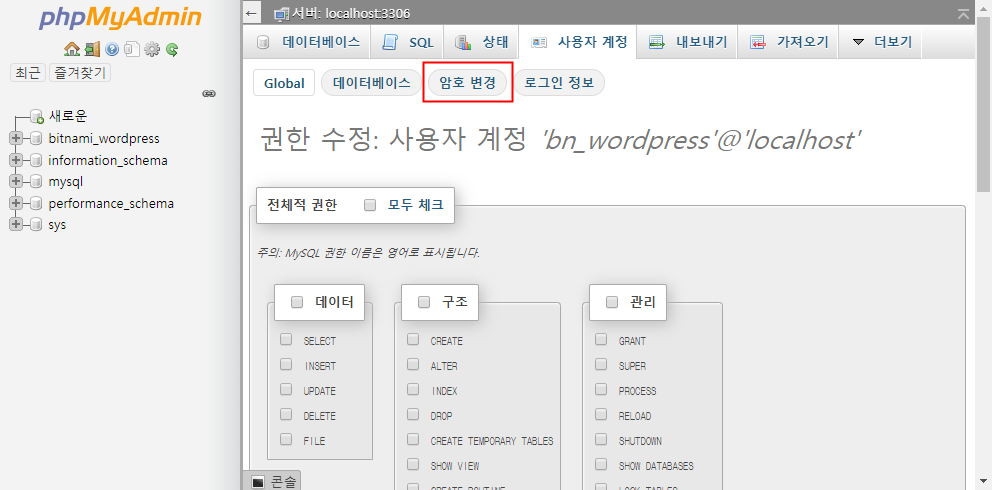Viewport: 992px width, 490px height.
Task: Click new database icon beside 새로운
Action: tap(36, 116)
